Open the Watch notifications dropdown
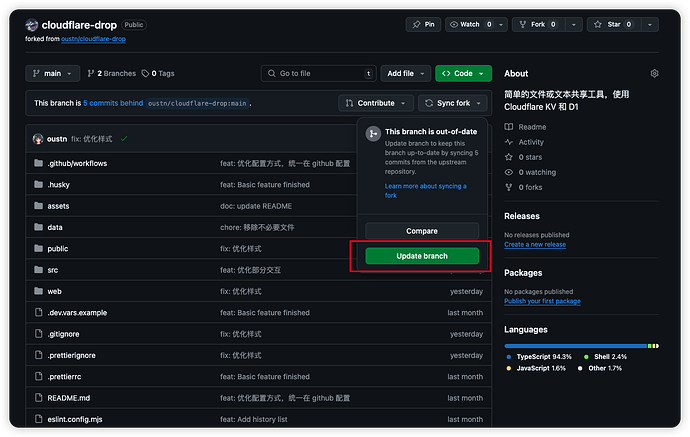This screenshot has width=690, height=437. [x=470, y=24]
